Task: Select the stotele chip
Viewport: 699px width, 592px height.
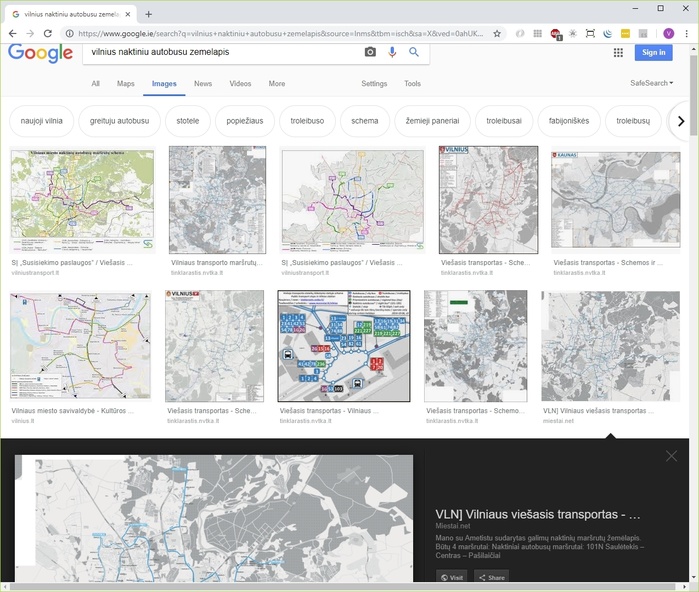Action: 188,121
